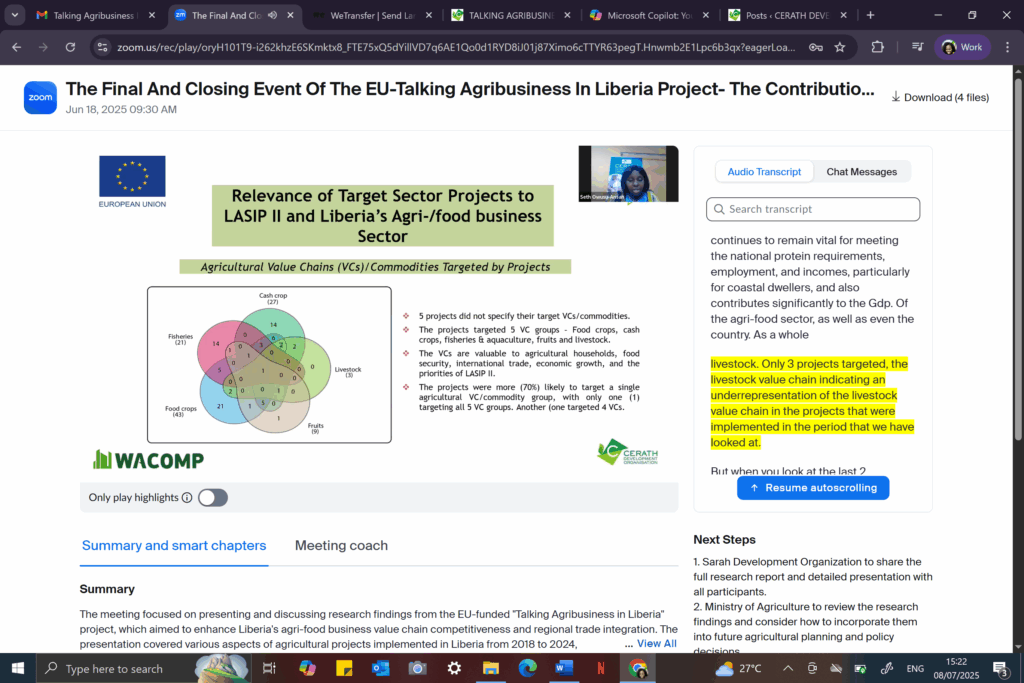Open a new tab with plus icon
Viewport: 1024px width, 683px height.
click(870, 15)
